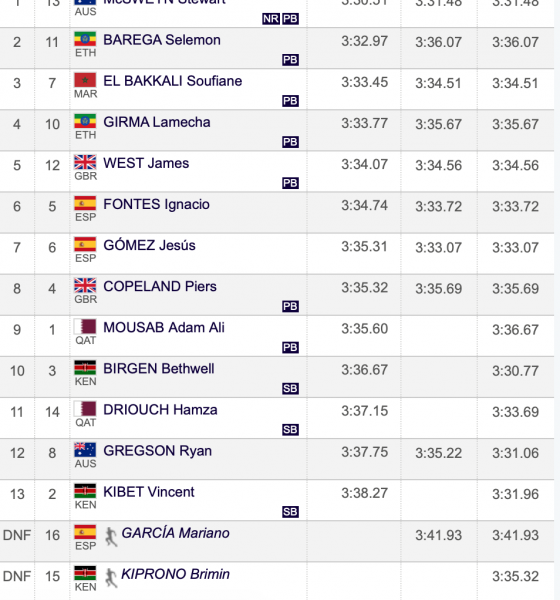Viewport: 560px width, 600px height.
Task: Select the BAREGA Selemon name link
Action: pyautogui.click(x=162, y=40)
